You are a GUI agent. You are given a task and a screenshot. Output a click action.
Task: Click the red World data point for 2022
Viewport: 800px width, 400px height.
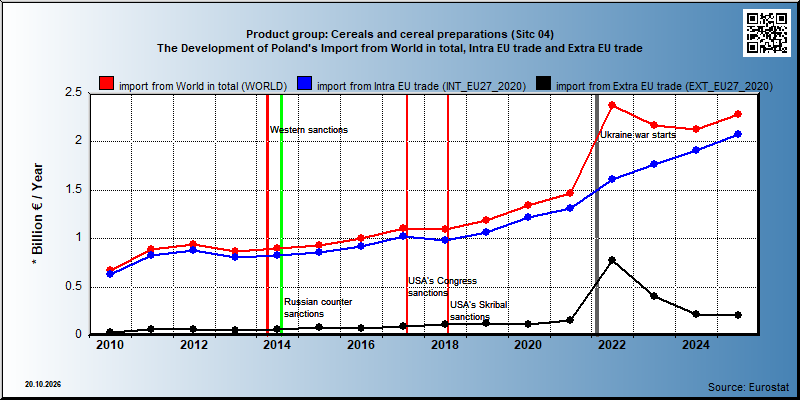612,105
